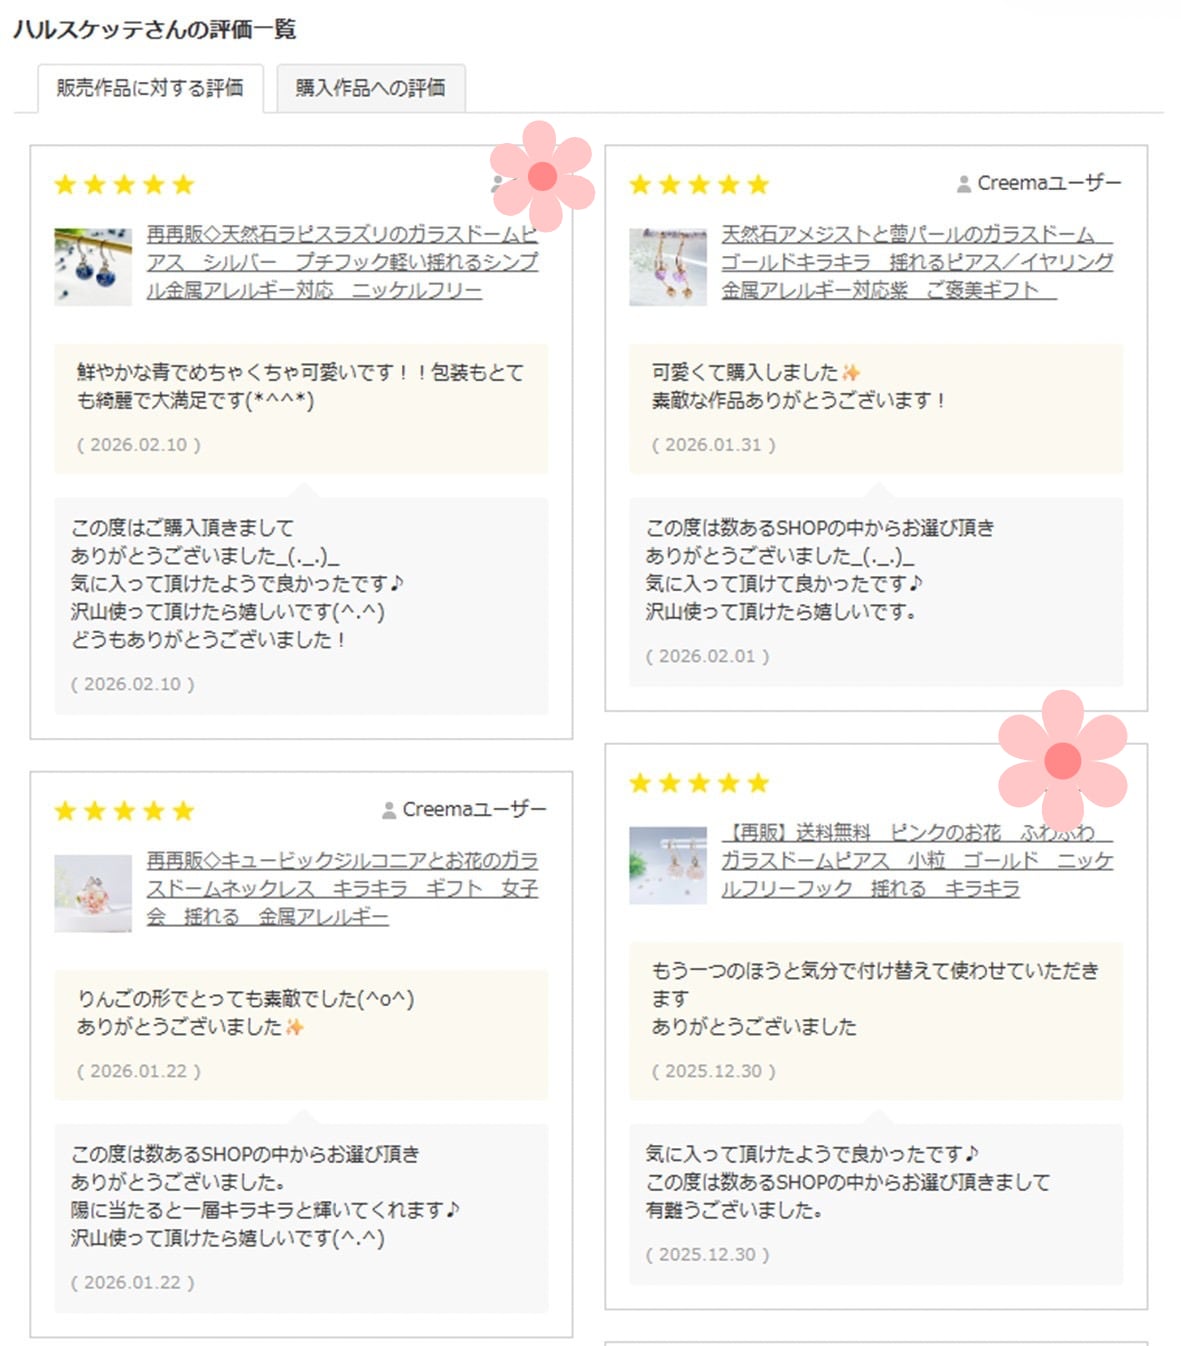Click Creemaユーザー name in the necklace review
This screenshot has height=1346, width=1181.
click(x=474, y=809)
